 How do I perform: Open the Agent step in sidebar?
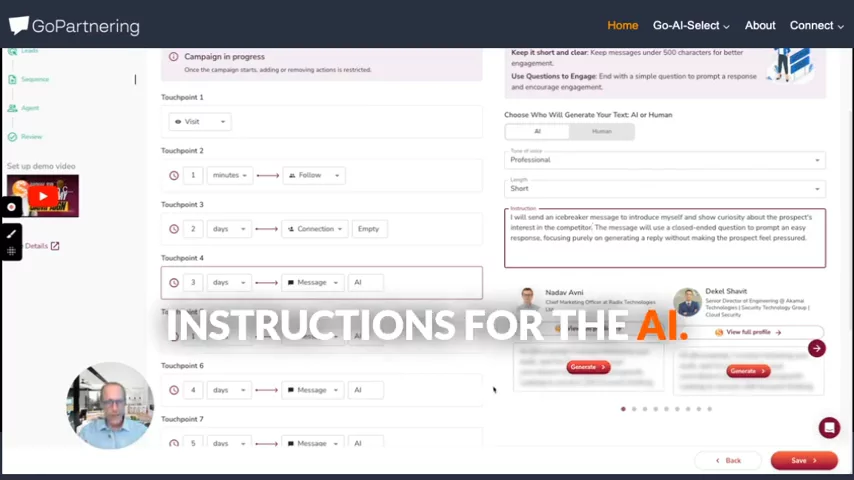tap(30, 108)
